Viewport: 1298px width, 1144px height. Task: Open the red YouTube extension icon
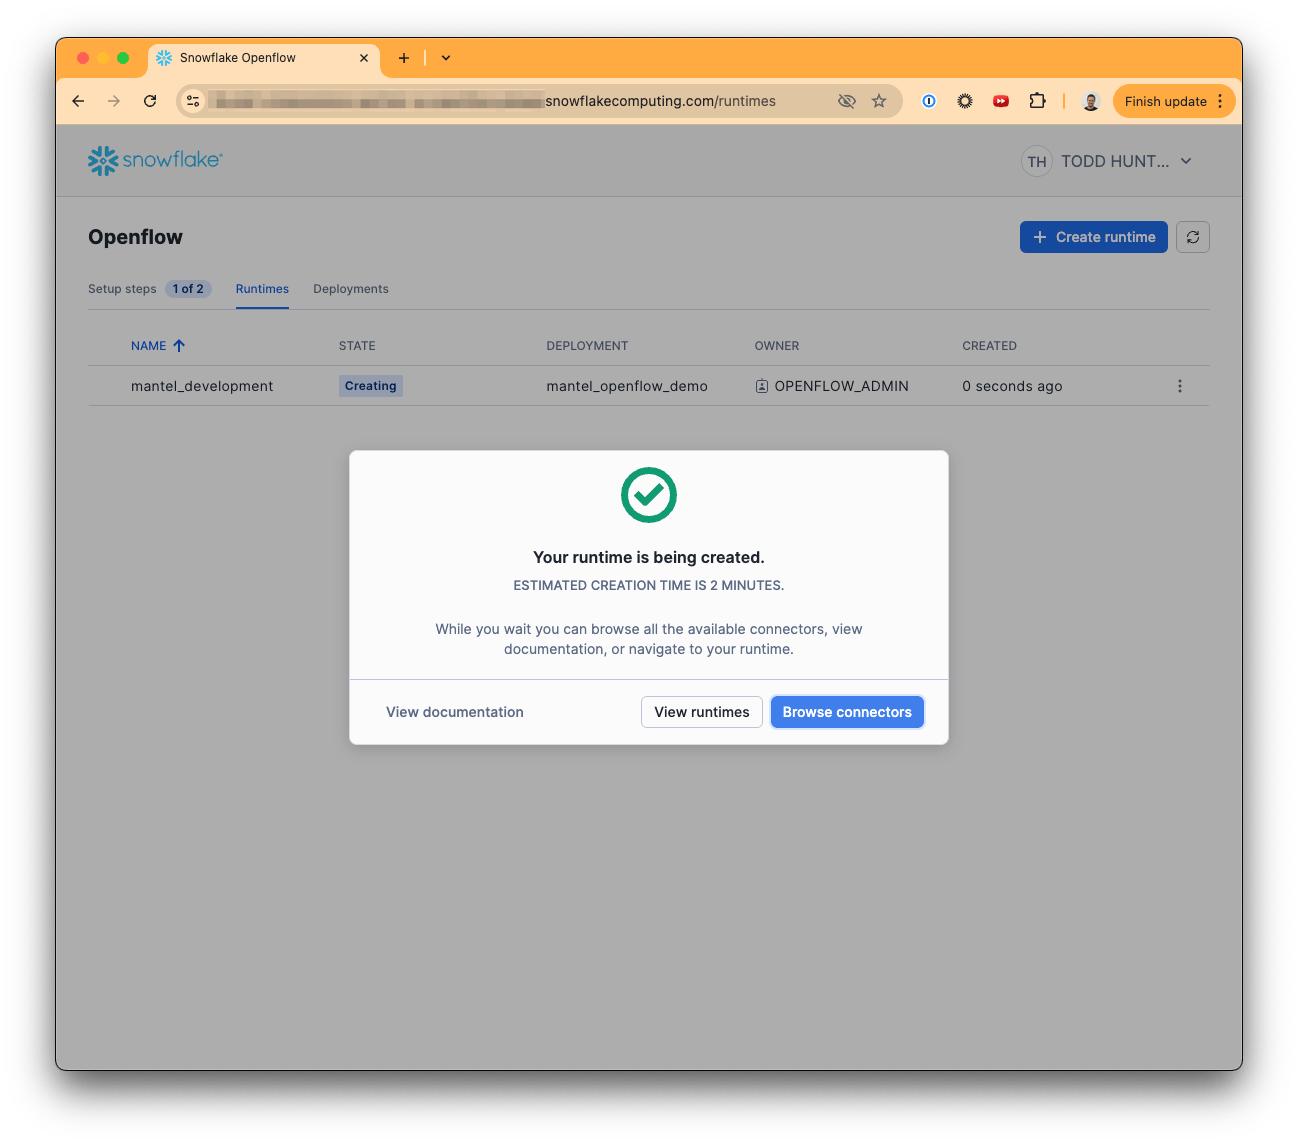[1001, 101]
